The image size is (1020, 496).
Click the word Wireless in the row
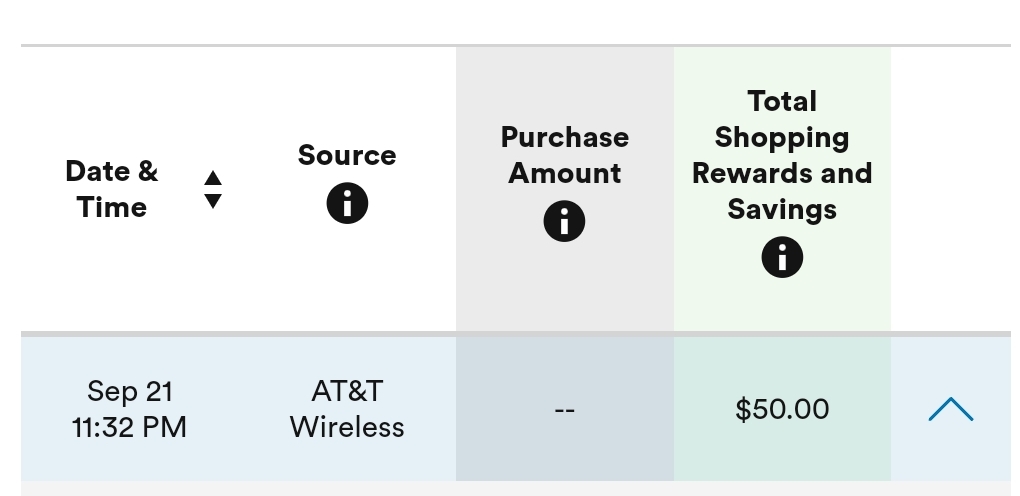point(347,428)
